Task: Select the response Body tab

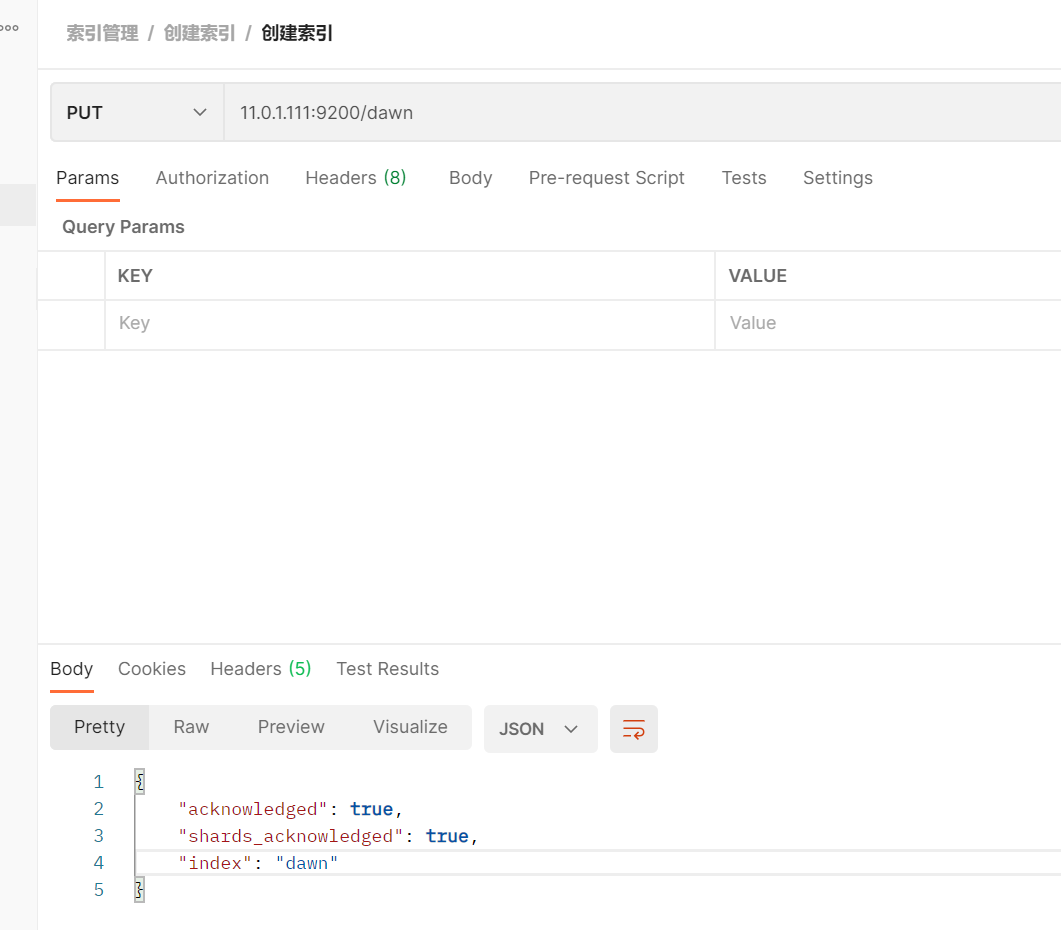Action: (72, 669)
